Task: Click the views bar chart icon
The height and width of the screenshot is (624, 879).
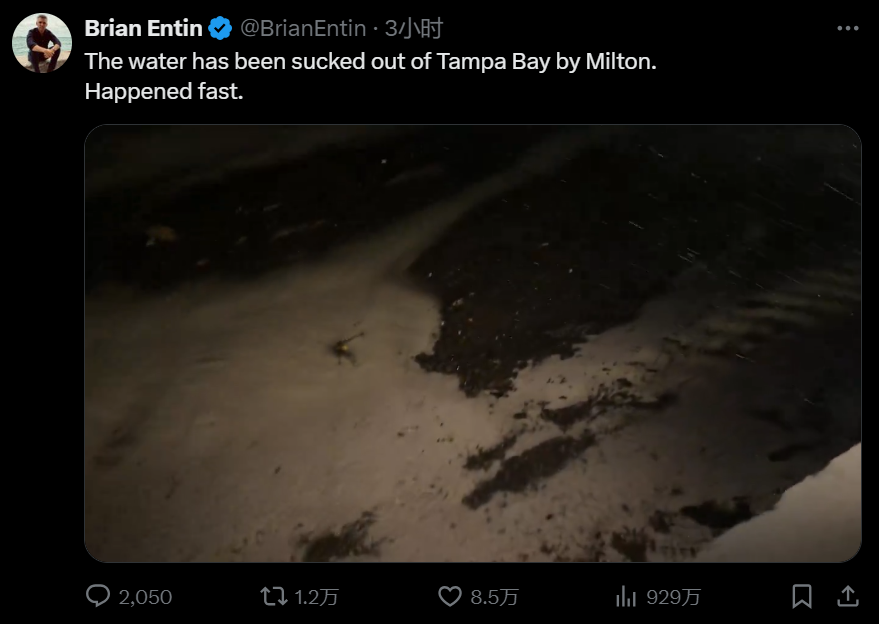Action: click(x=626, y=596)
